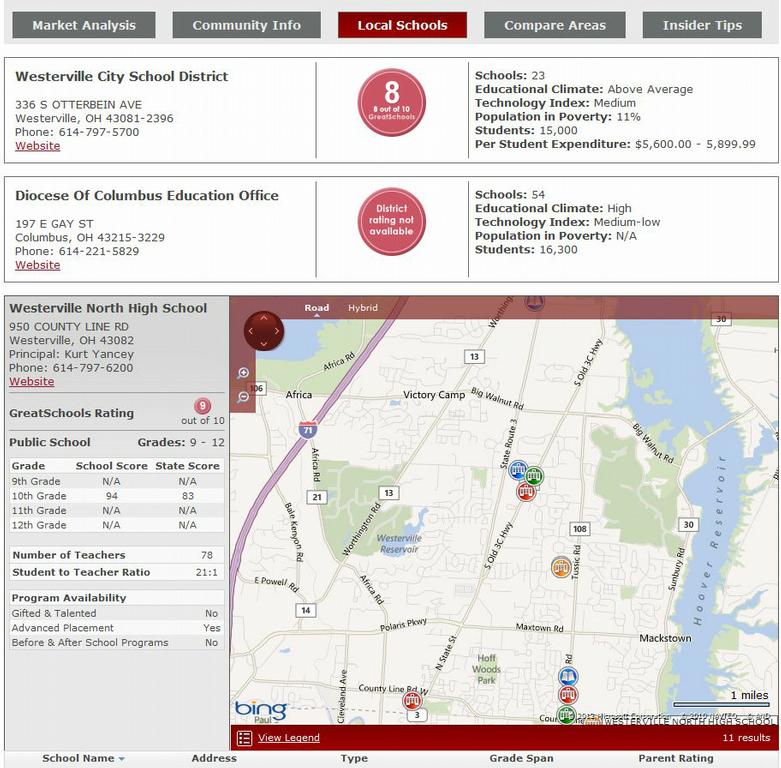Click the 10th Grade state score '83'

pos(188,496)
